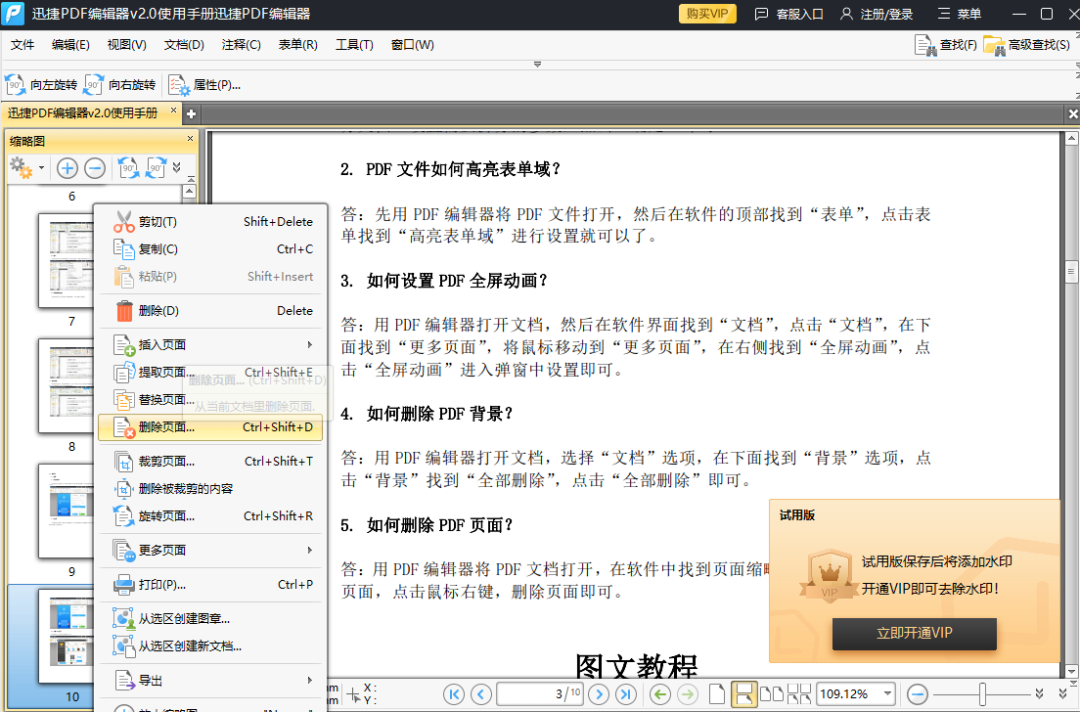Close the 迅捷PDF编辑器v2.0使用手册 tab

pyautogui.click(x=174, y=110)
